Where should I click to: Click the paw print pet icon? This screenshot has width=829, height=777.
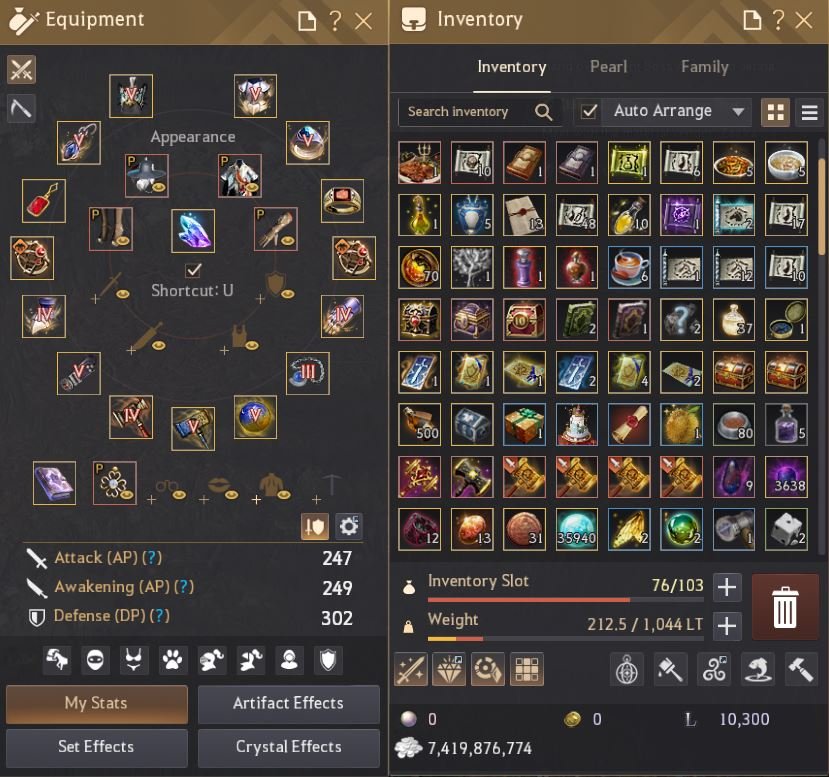coord(172,660)
